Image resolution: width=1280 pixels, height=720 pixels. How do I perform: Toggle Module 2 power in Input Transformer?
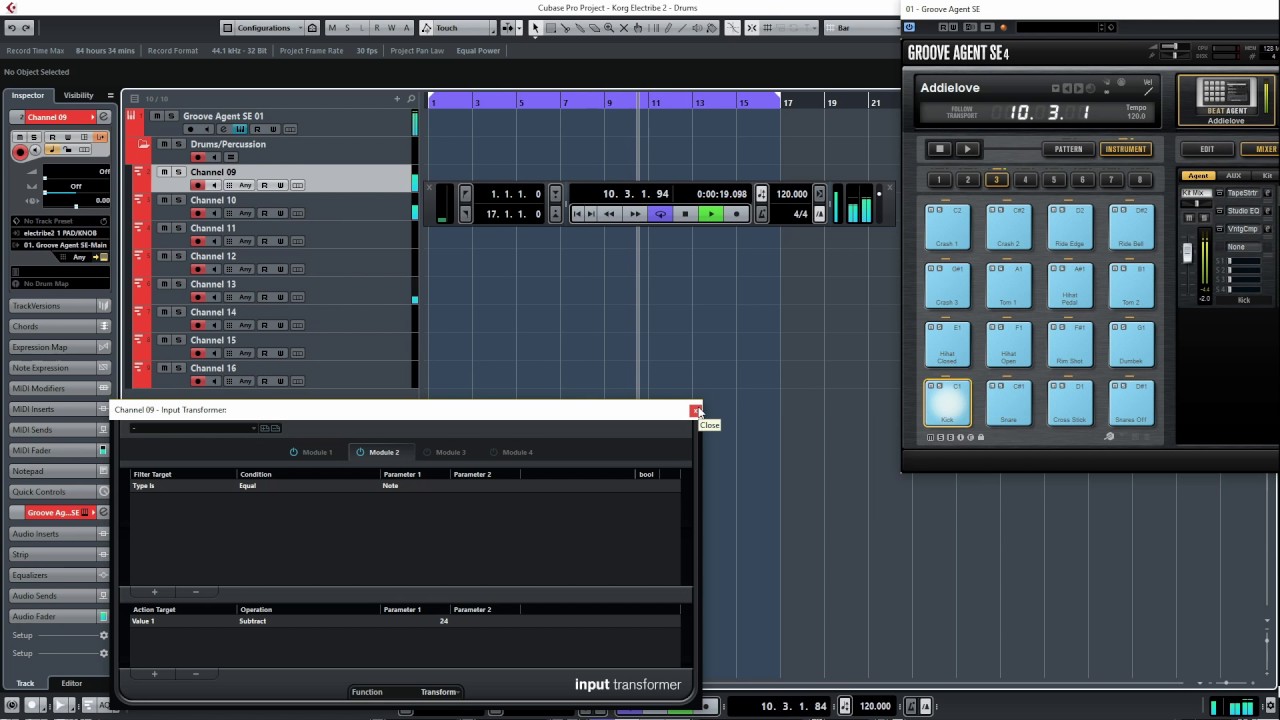[360, 452]
